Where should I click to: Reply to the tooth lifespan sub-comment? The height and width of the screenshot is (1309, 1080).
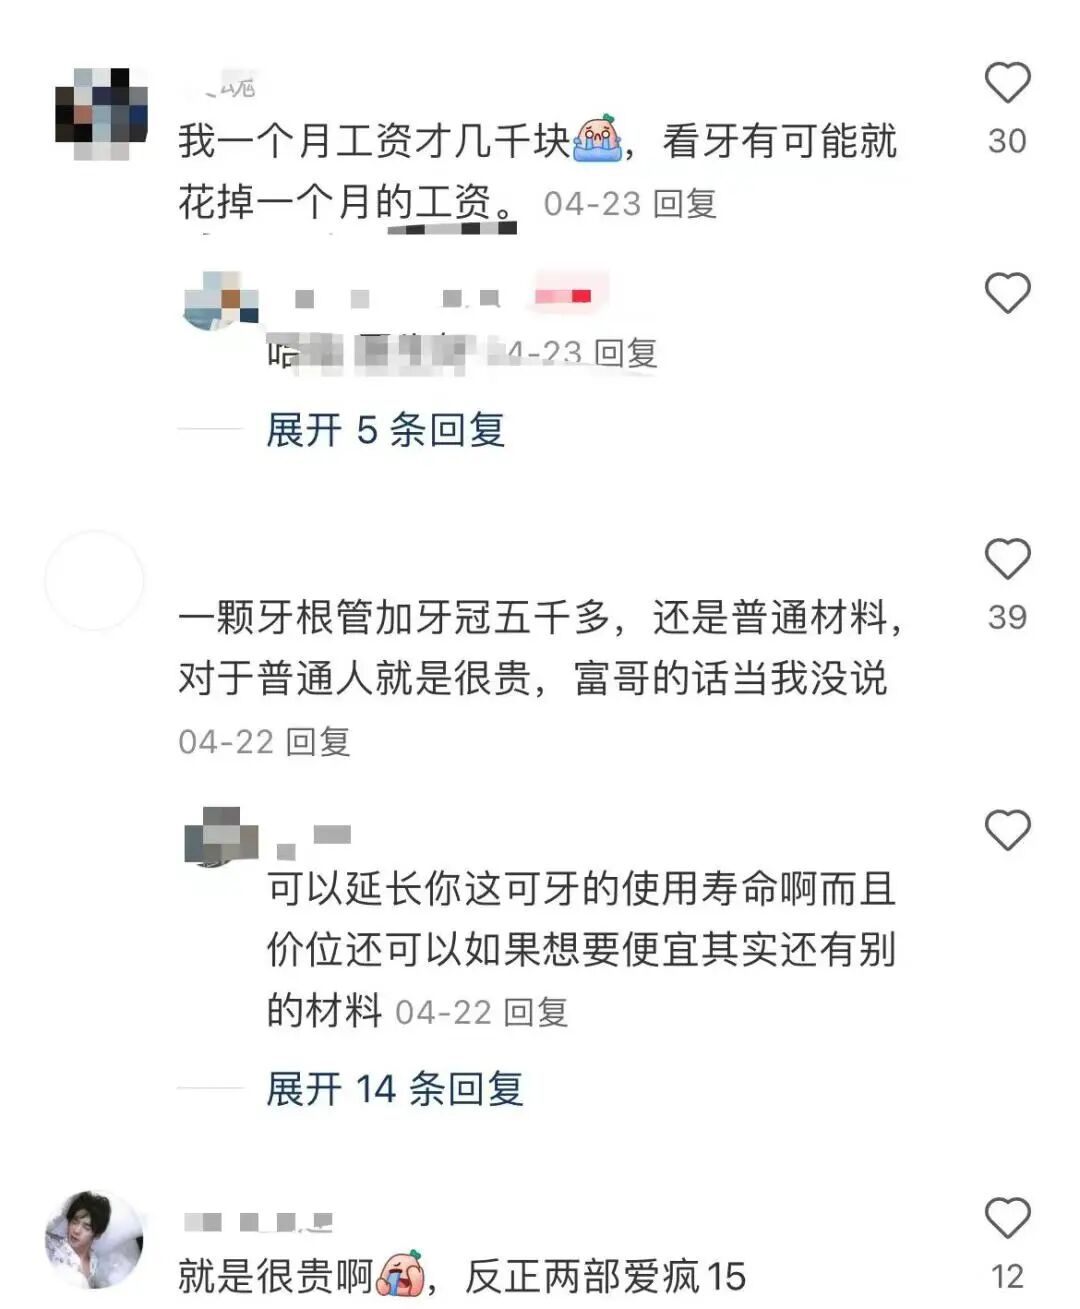click(535, 1012)
